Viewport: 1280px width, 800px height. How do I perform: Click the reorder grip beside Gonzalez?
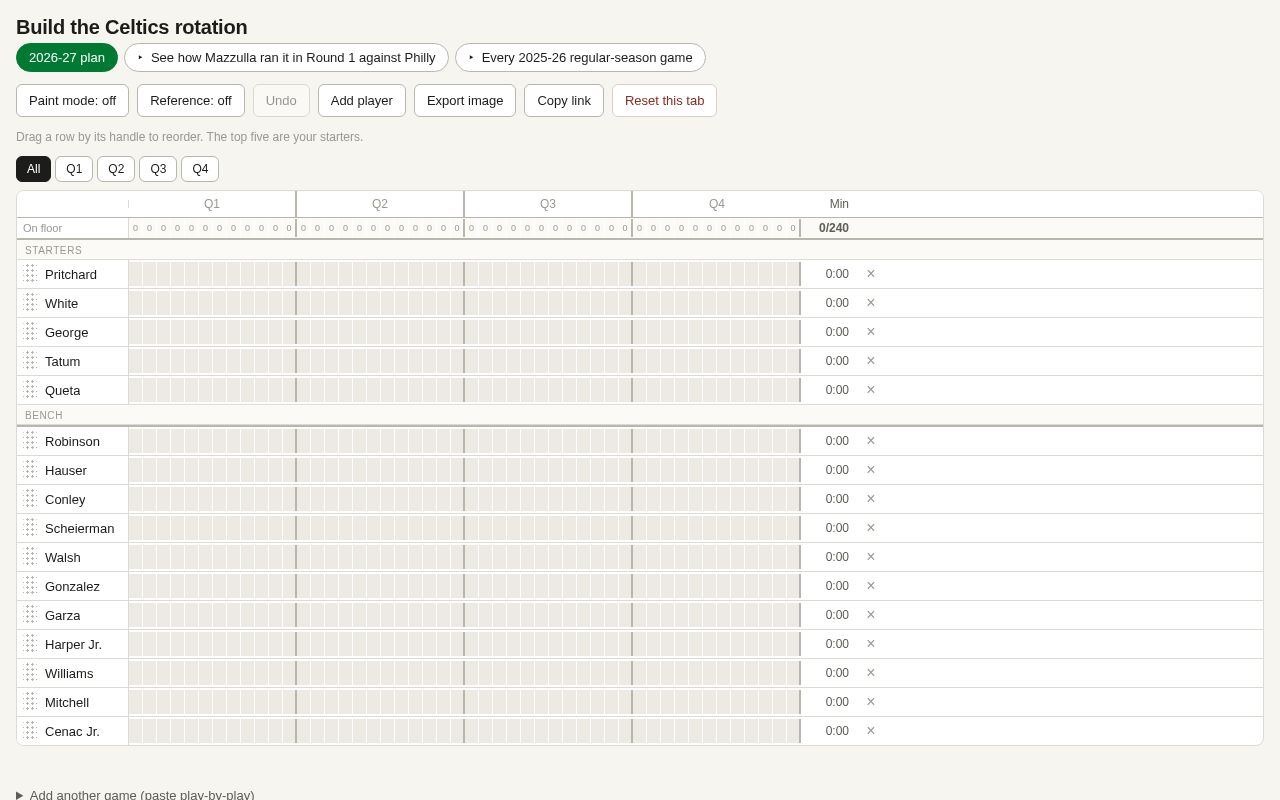[x=31, y=586]
